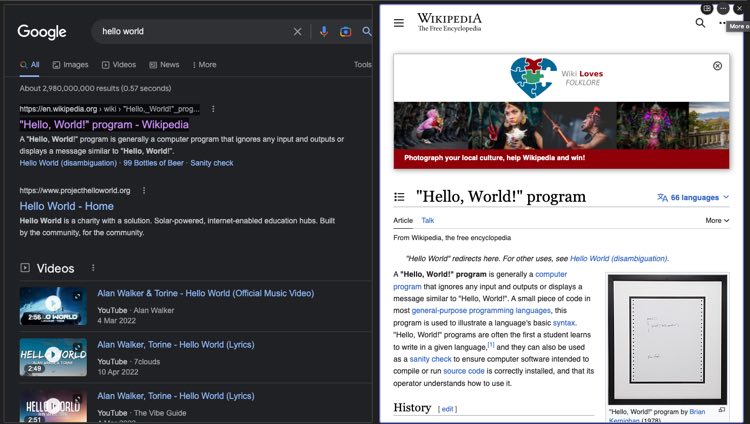The image size is (750, 424).
Task: Click the side panel layout icon
Action: [706, 9]
